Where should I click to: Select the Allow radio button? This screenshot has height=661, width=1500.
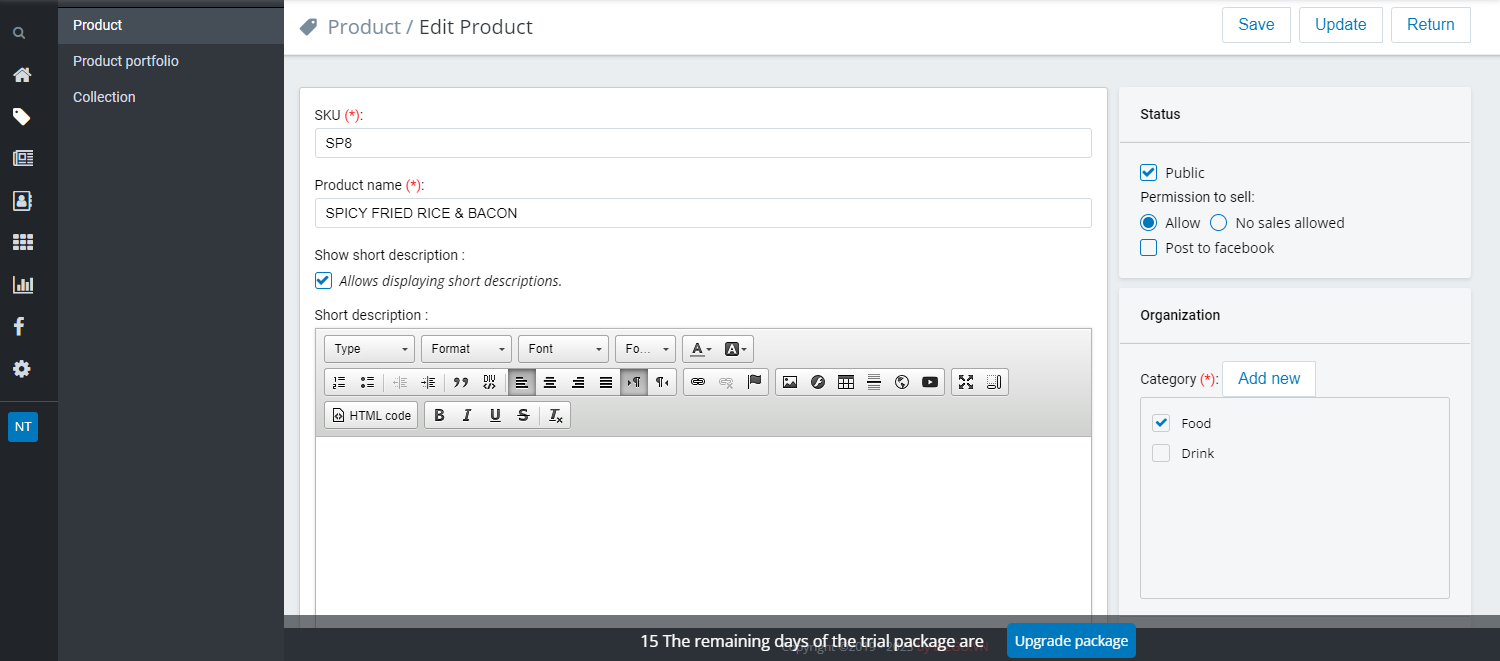click(1149, 223)
